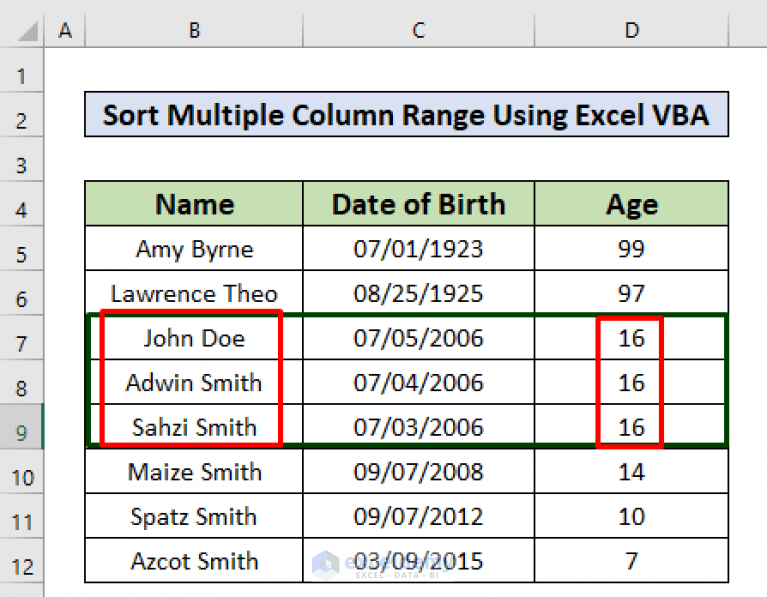Screen dimensions: 767x597
Task: Select row 3 header
Action: (22, 159)
